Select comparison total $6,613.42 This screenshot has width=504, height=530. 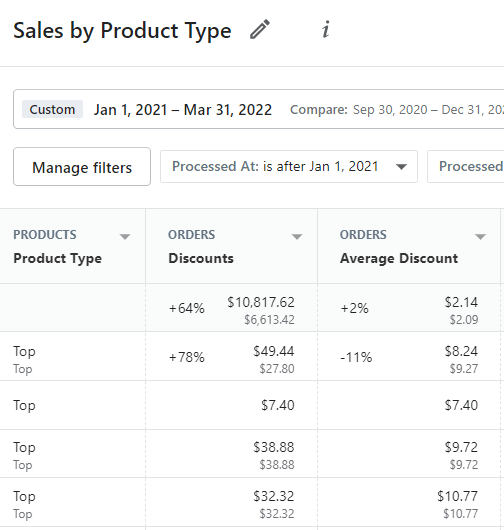tap(269, 319)
